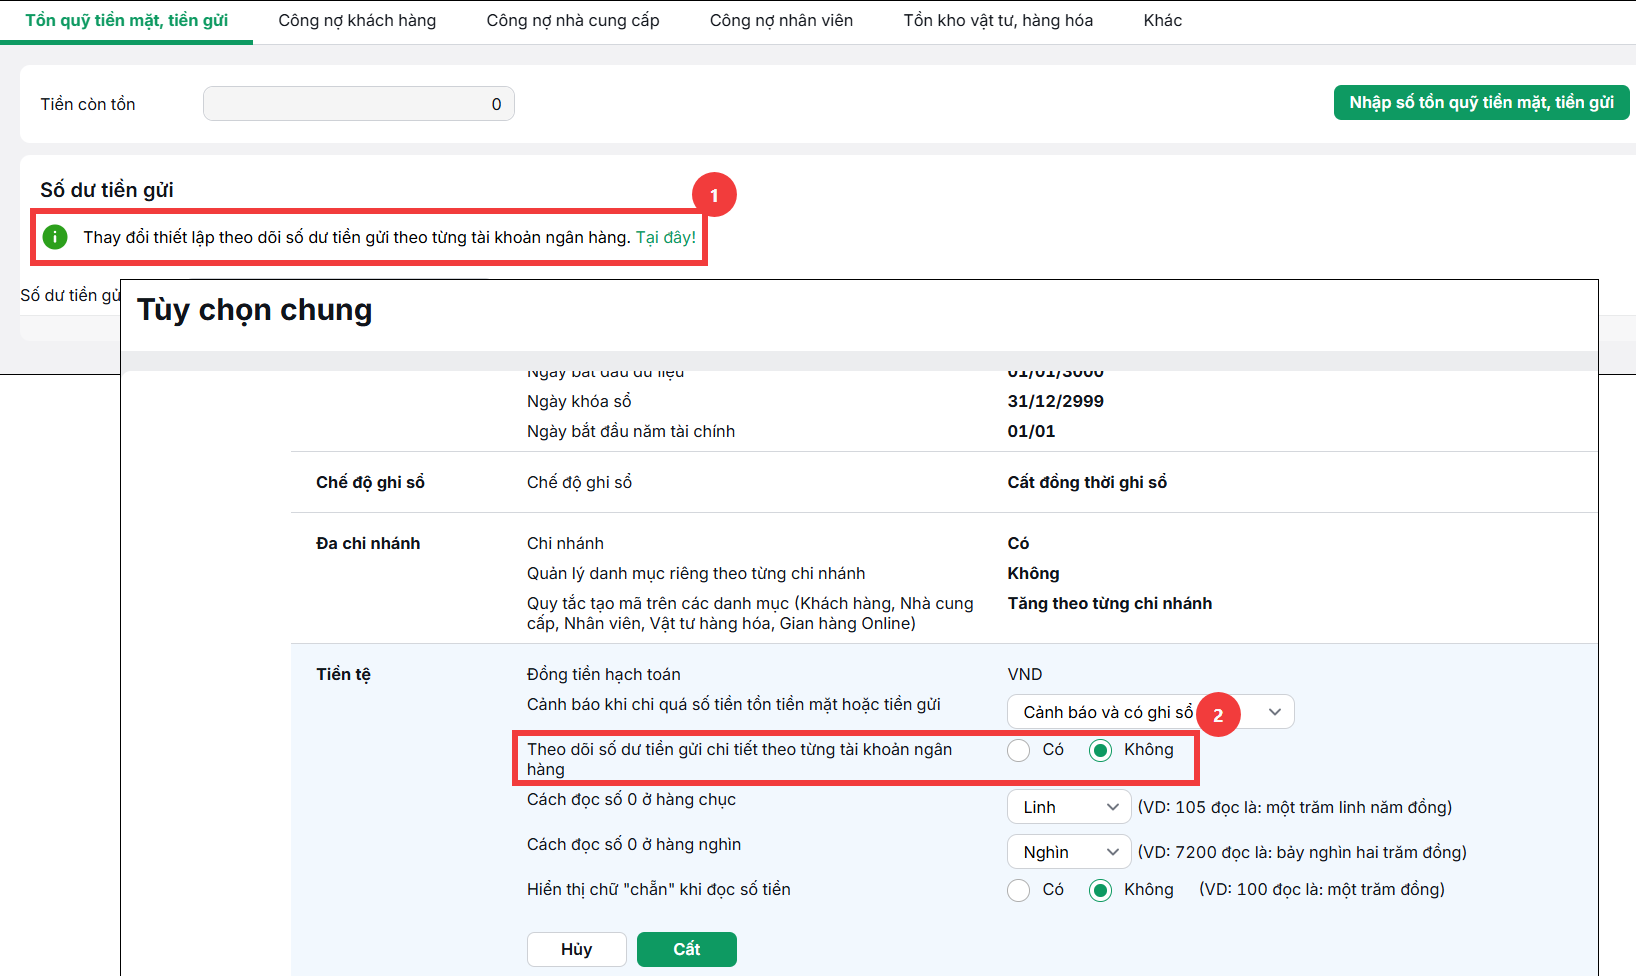Open Tồn kho vật tư, hàng hóa tab
This screenshot has height=976, width=1636.
click(x=998, y=21)
